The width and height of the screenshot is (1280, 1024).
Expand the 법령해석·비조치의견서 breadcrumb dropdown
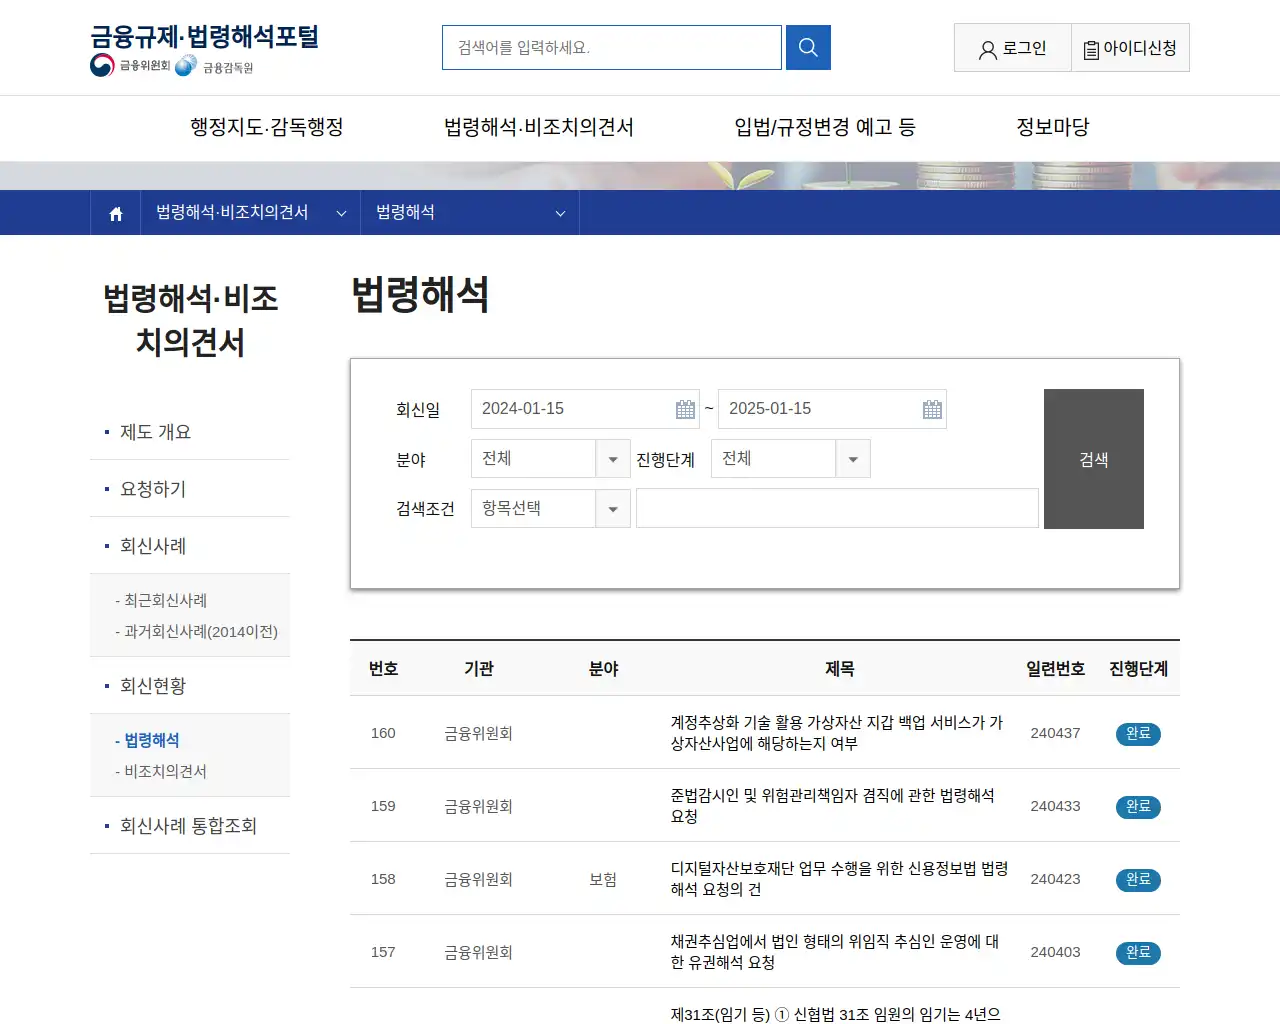251,213
